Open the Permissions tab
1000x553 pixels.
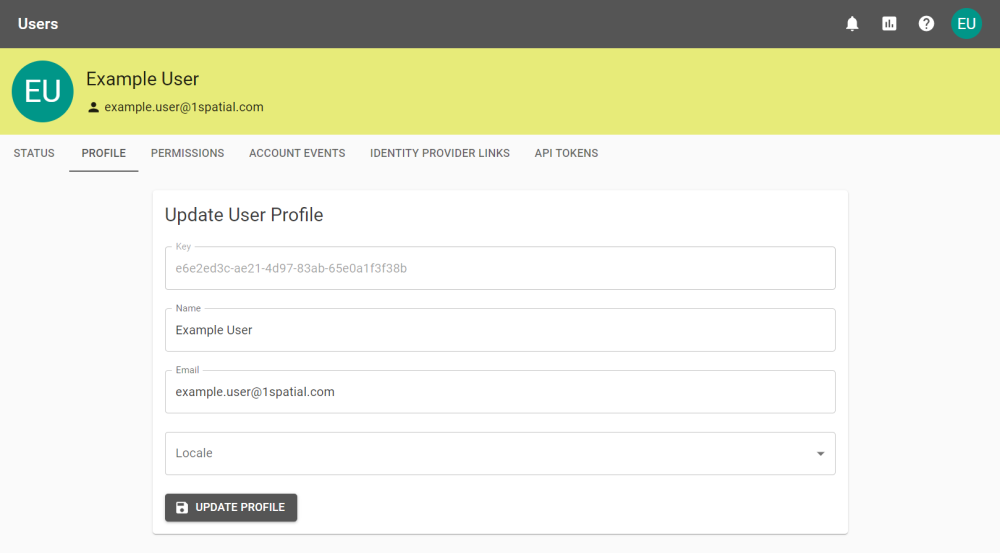187,154
